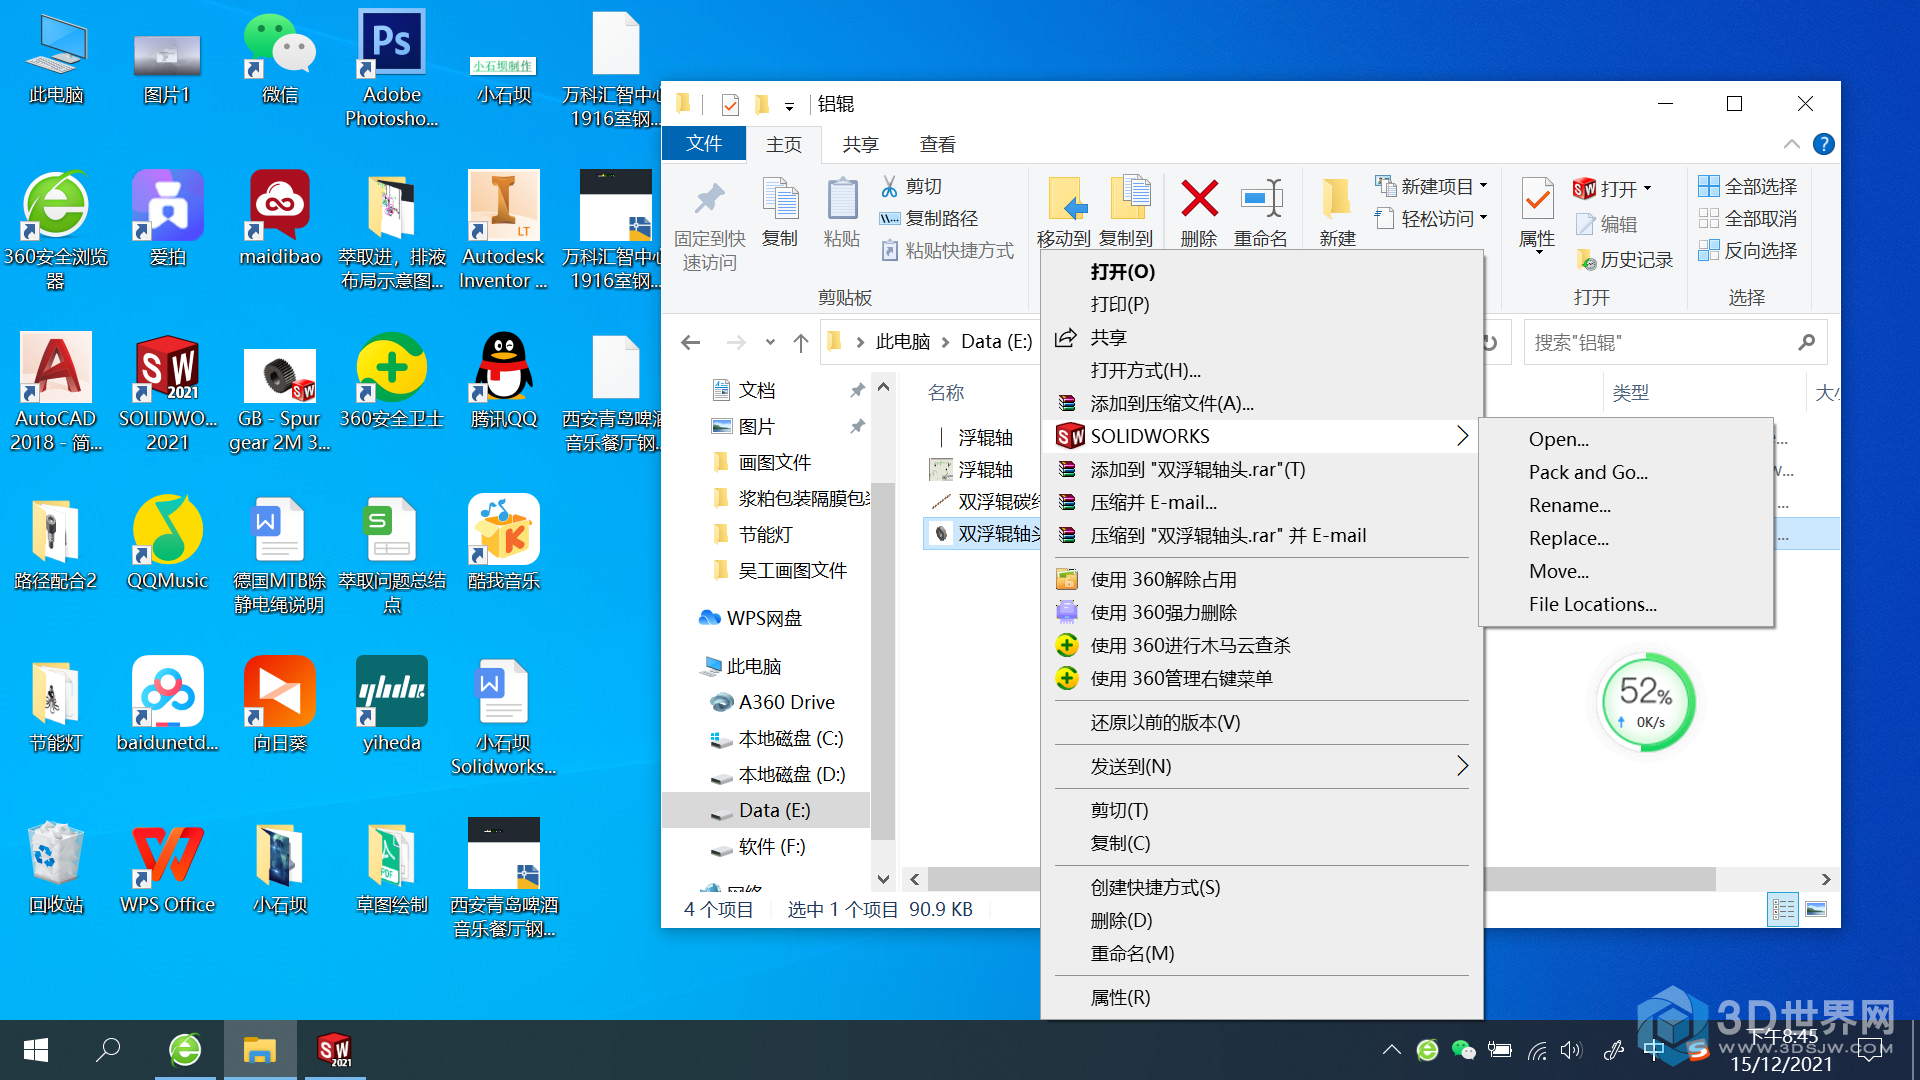Click the Paste clipboard icon

click(x=842, y=199)
